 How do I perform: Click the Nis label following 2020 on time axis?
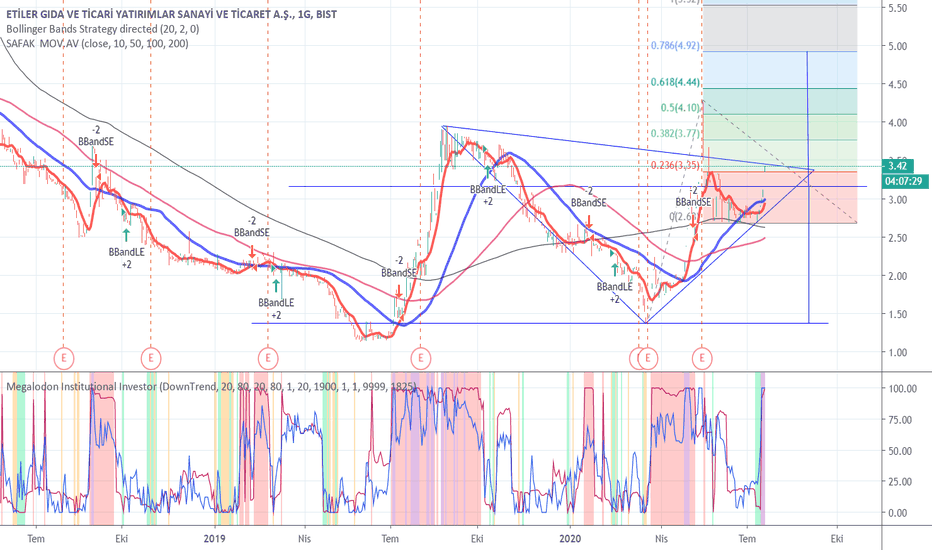(x=661, y=539)
